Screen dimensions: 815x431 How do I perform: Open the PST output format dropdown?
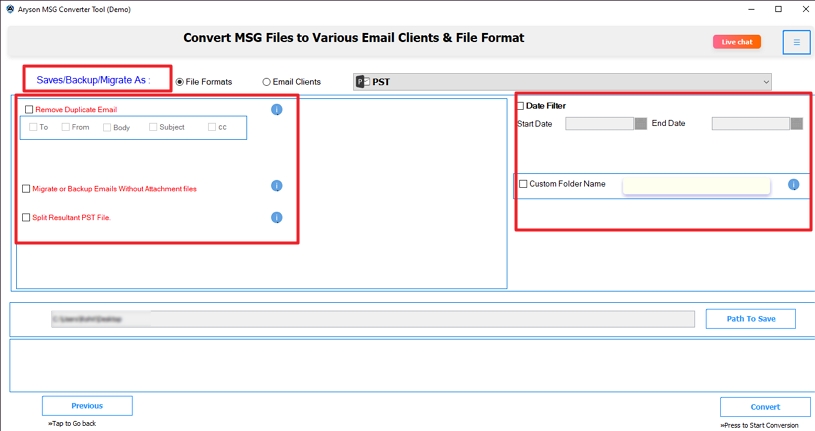click(562, 82)
